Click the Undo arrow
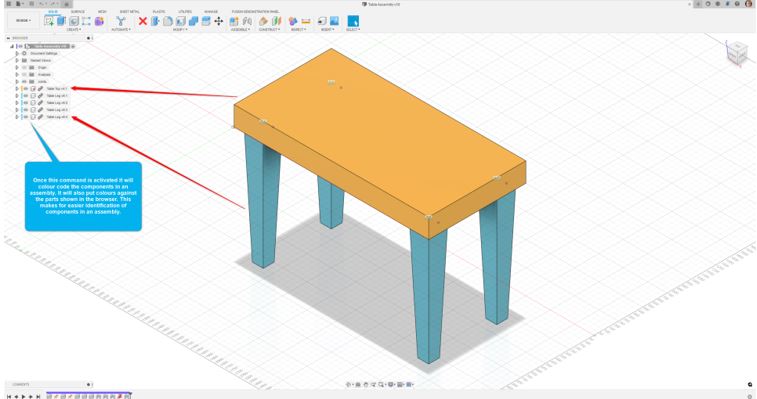 pos(42,4)
